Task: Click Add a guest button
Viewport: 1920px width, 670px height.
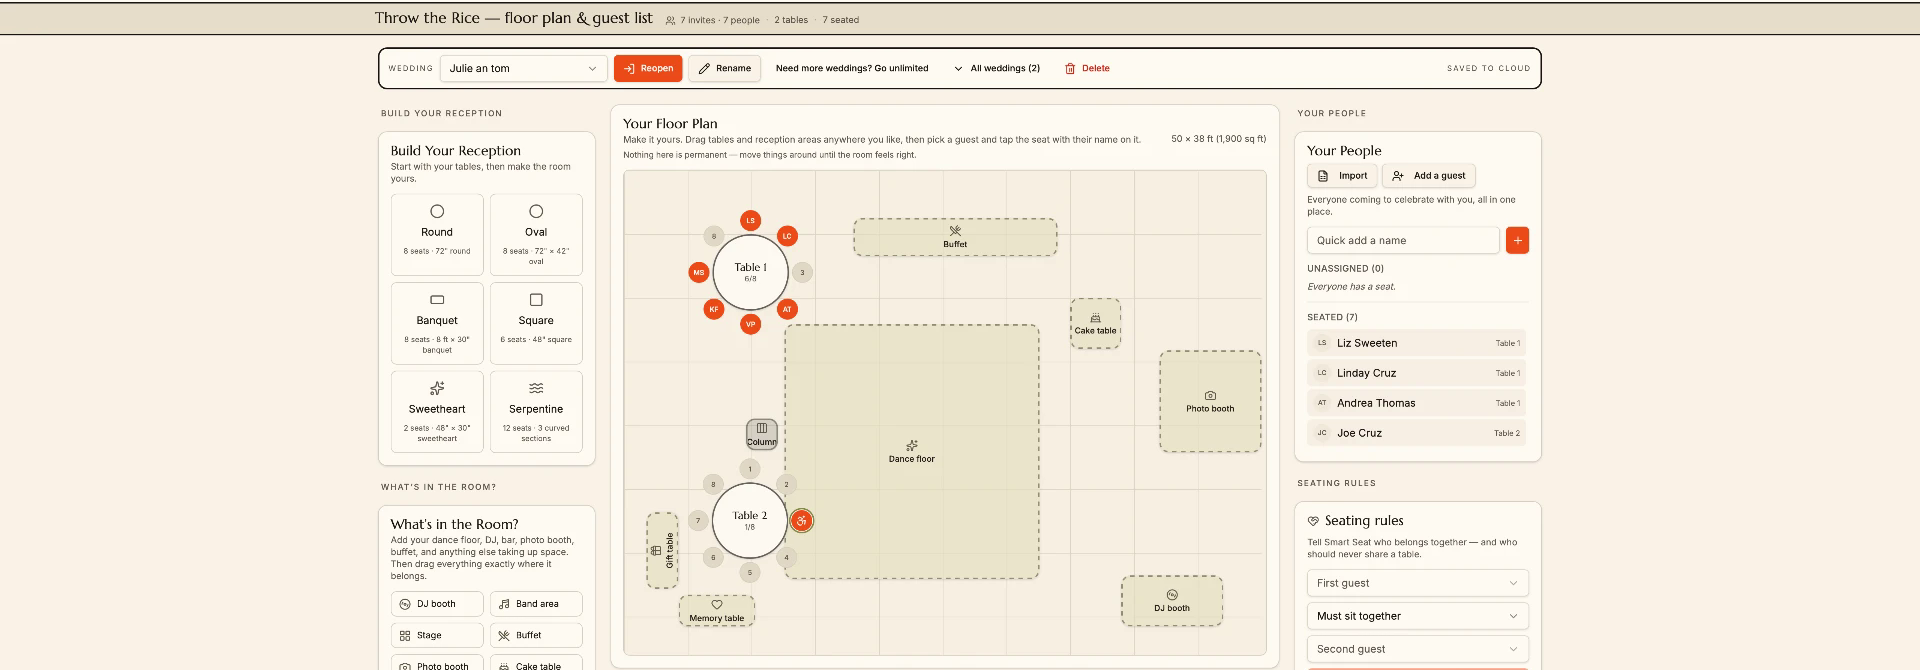Action: 1429,176
